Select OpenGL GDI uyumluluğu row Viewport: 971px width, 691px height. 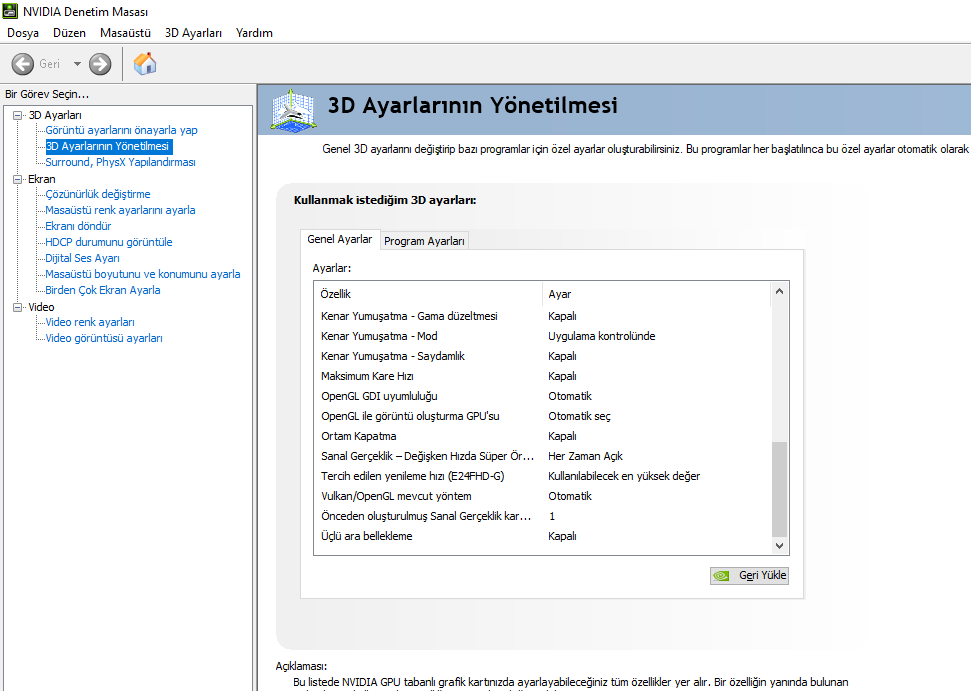(x=543, y=396)
